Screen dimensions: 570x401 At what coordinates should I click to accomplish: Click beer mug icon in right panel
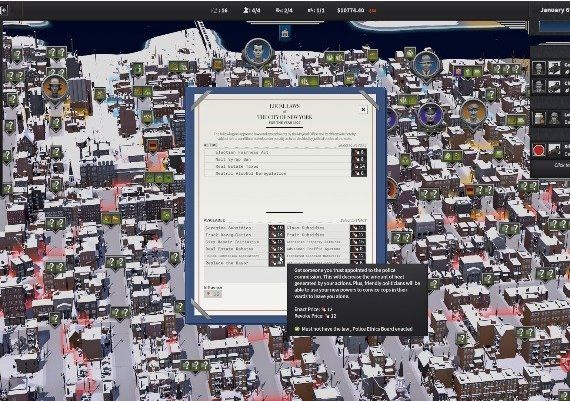539,119
